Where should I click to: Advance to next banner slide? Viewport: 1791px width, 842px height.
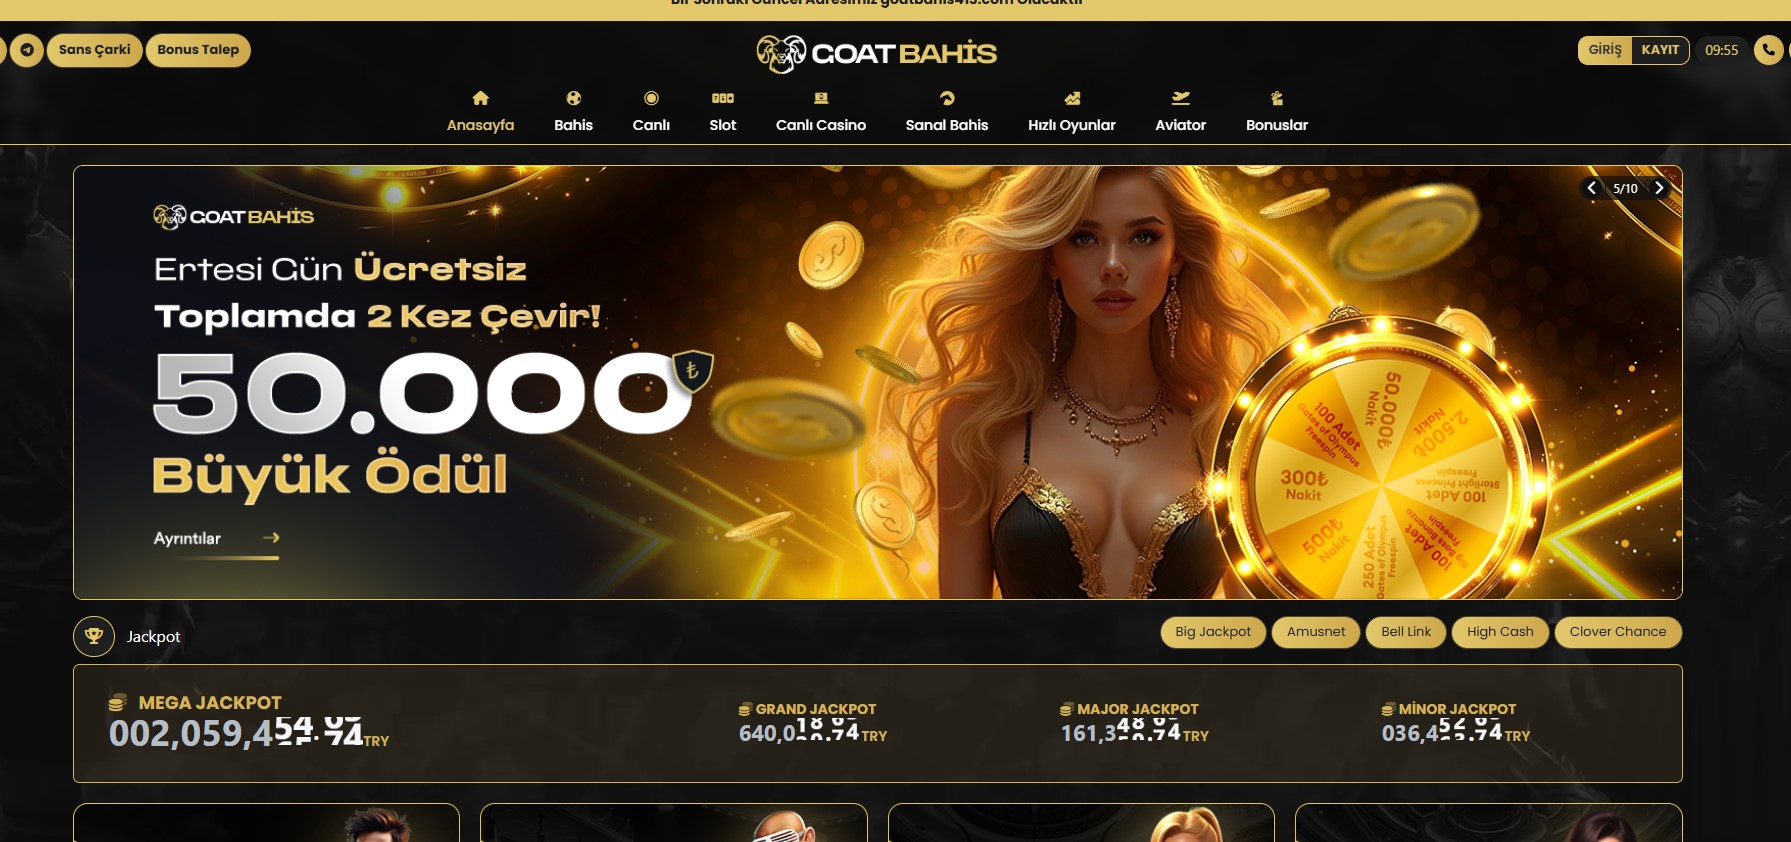[x=1659, y=188]
